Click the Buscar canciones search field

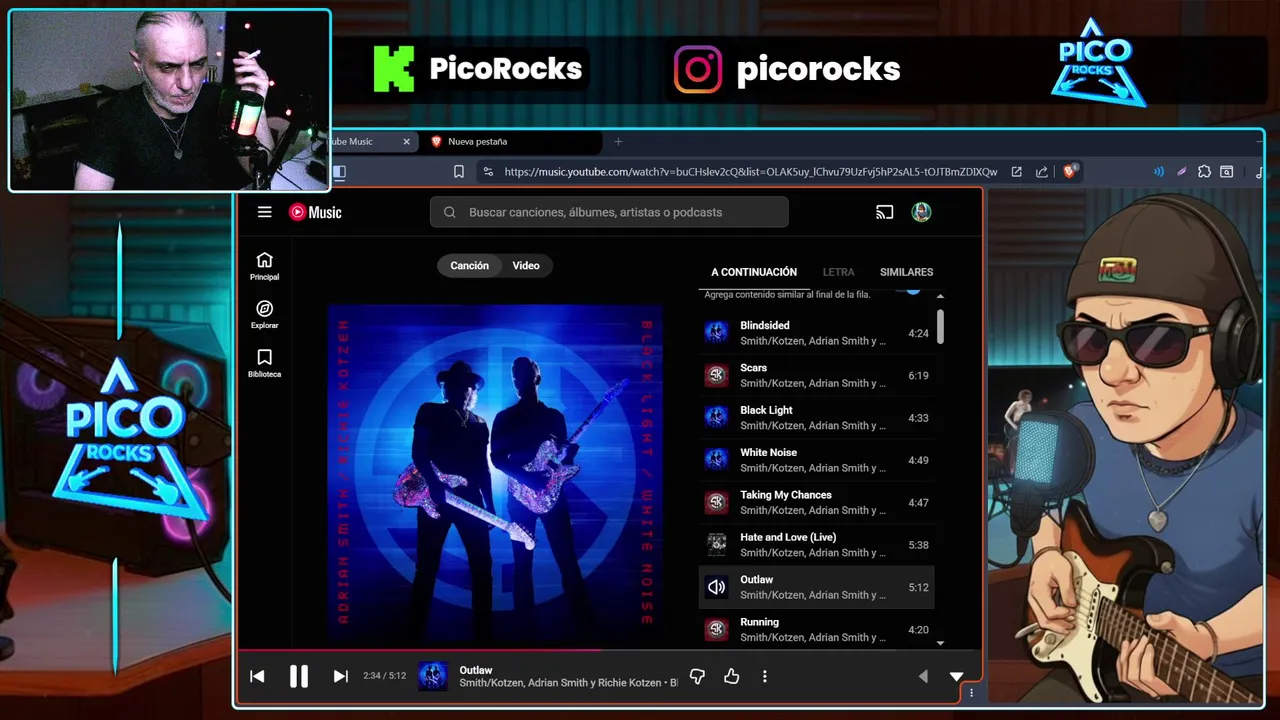click(x=609, y=212)
